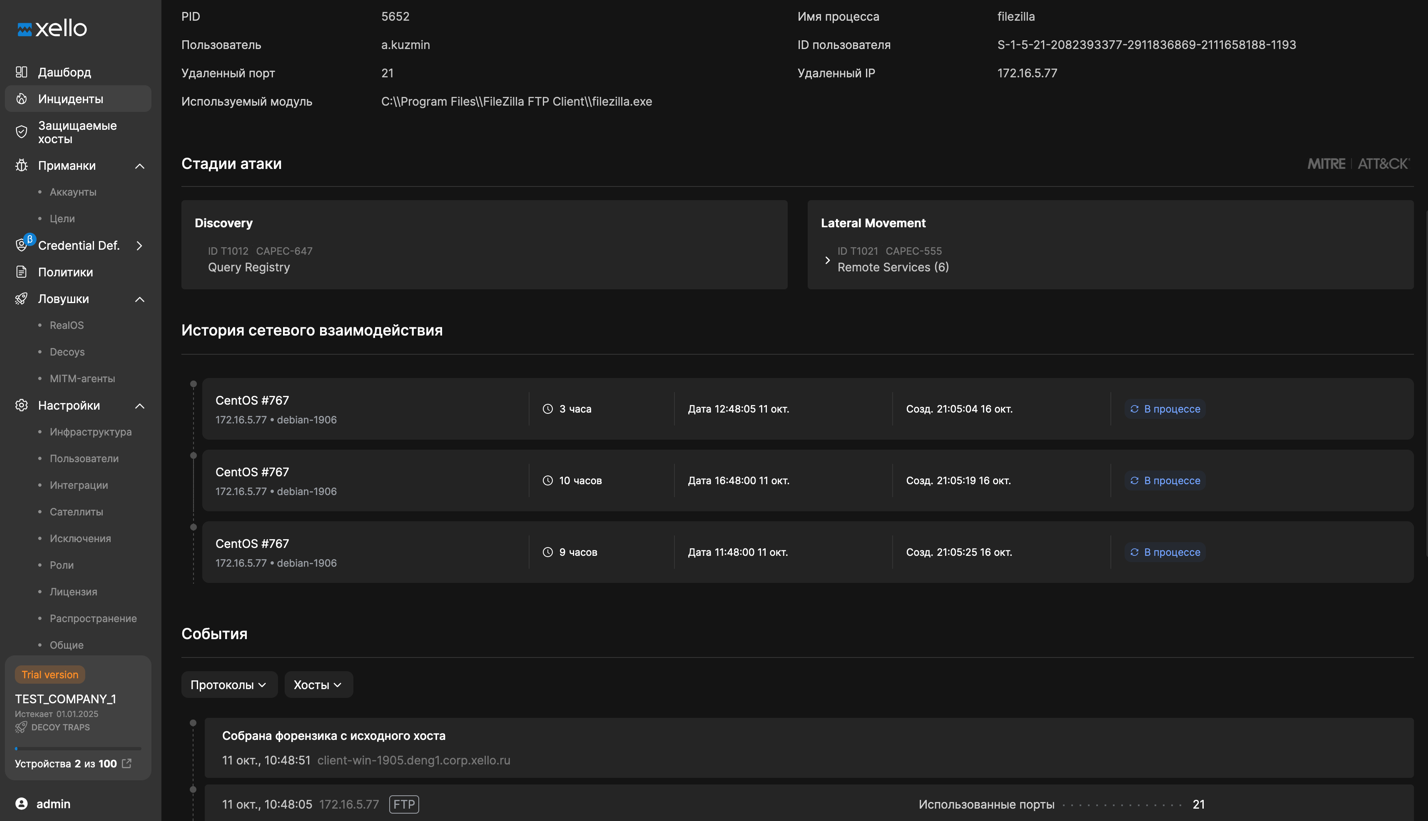
Task: Click the admin user avatar icon
Action: pyautogui.click(x=21, y=804)
